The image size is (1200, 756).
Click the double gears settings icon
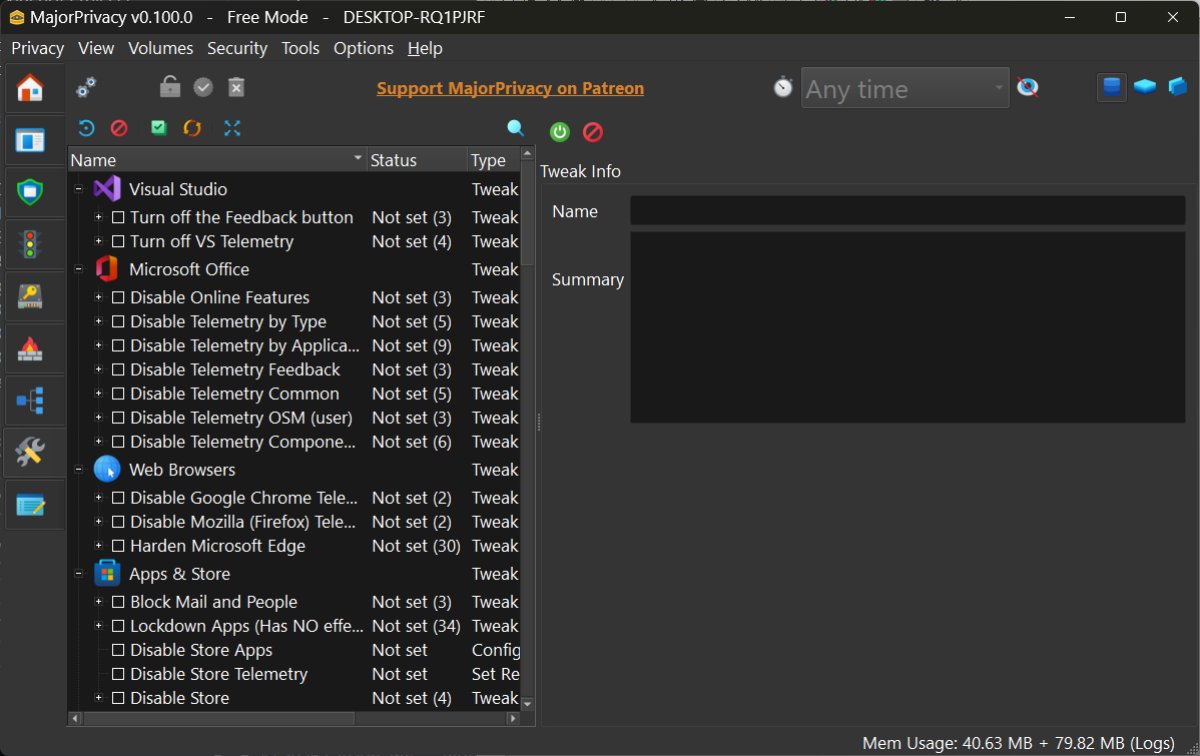(x=87, y=88)
